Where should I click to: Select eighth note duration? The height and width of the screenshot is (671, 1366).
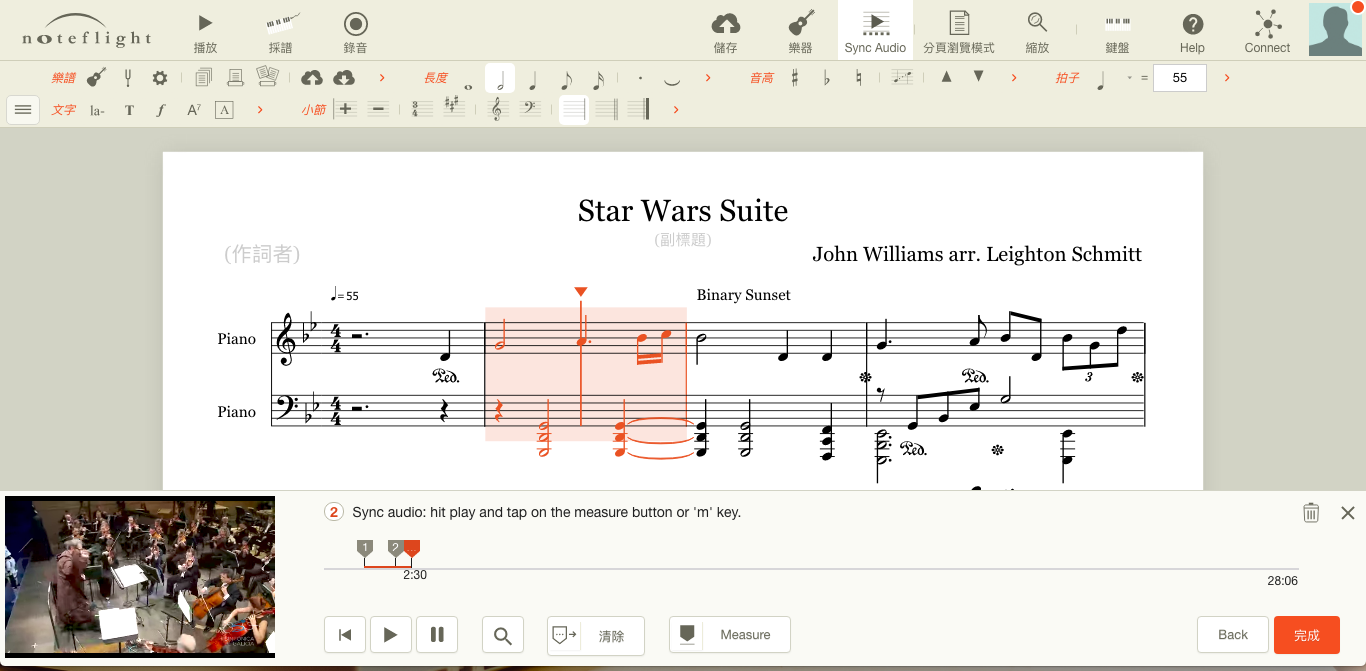(565, 78)
